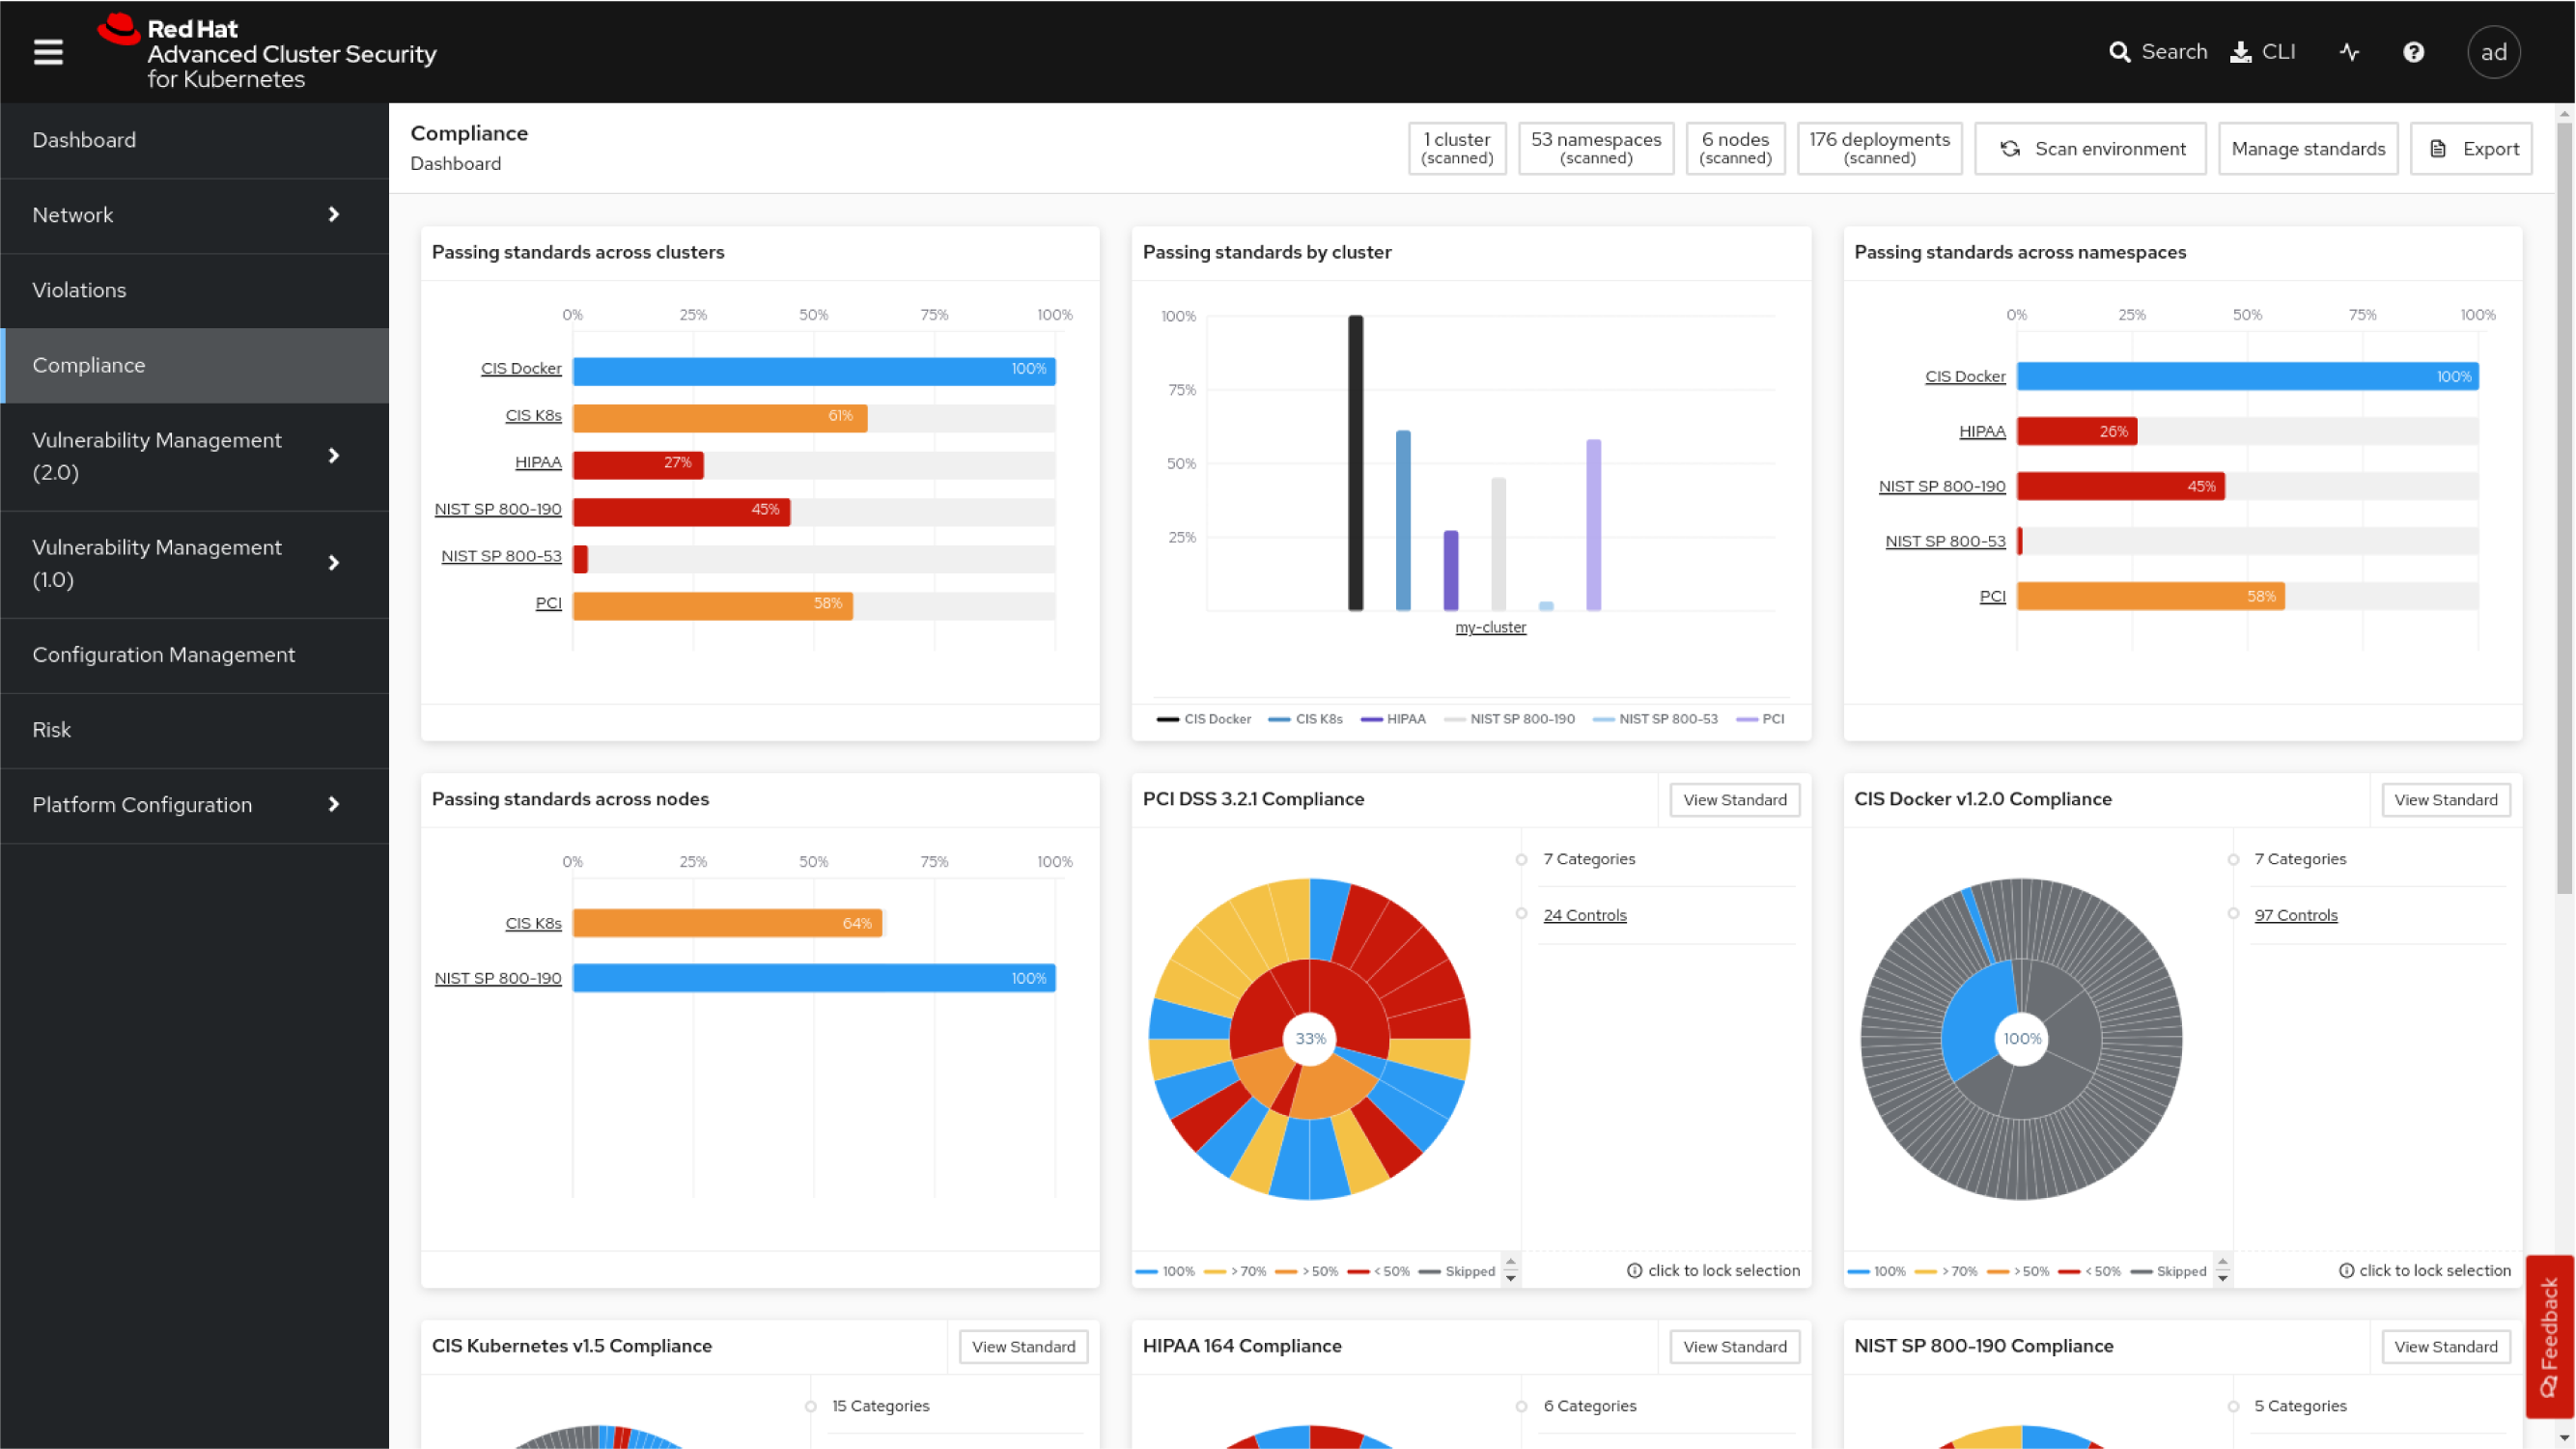Open the help menu
Viewport: 2576px width, 1449px height.
point(2413,52)
